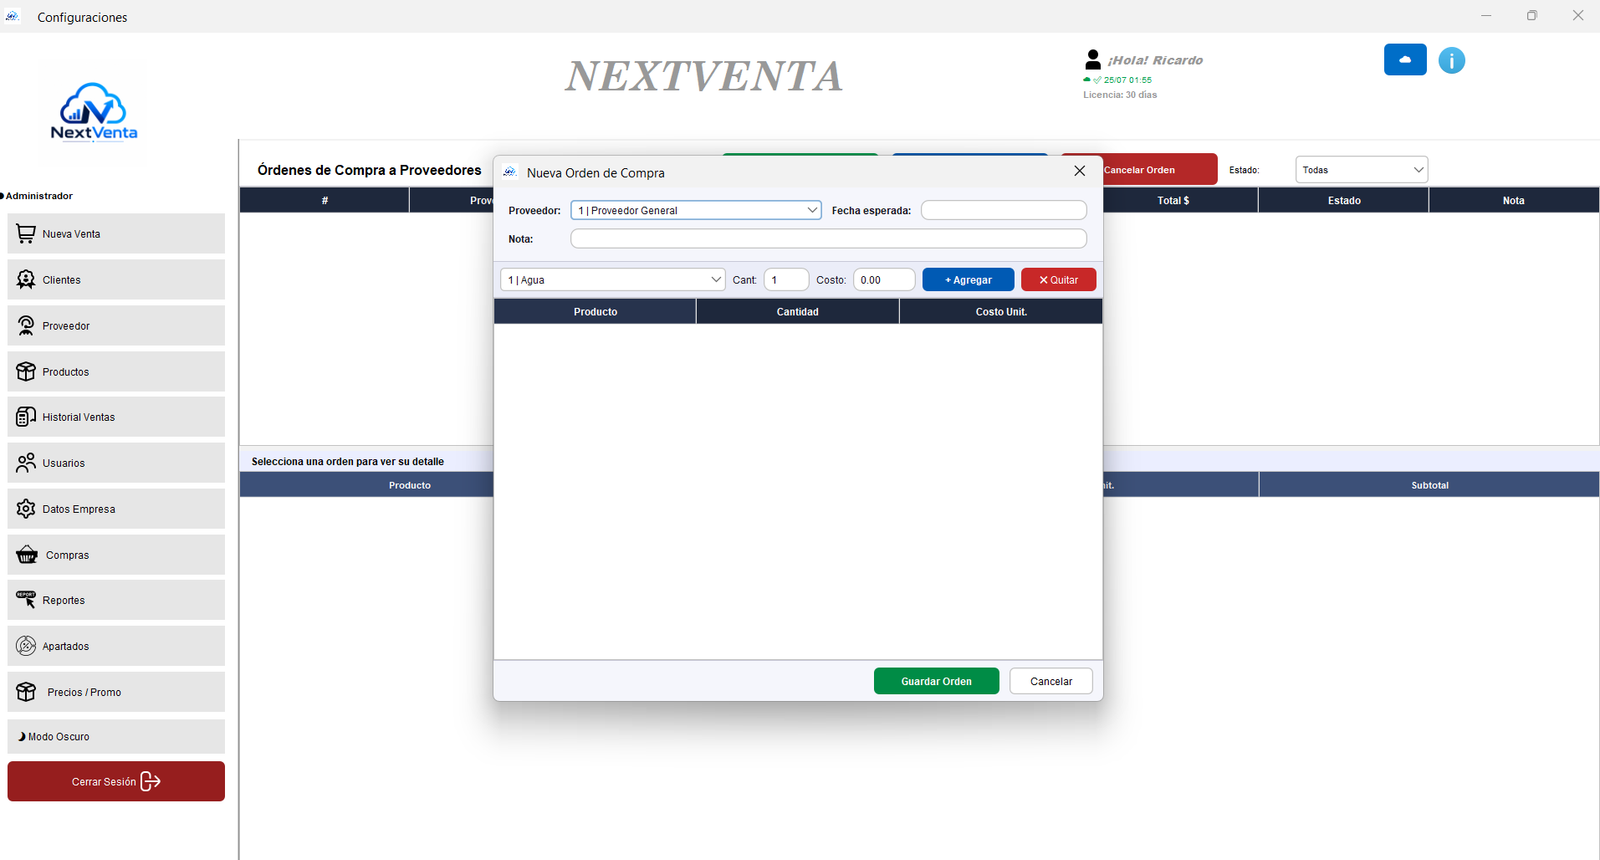
Task: Click the Nota column header in orders table
Action: point(1514,200)
